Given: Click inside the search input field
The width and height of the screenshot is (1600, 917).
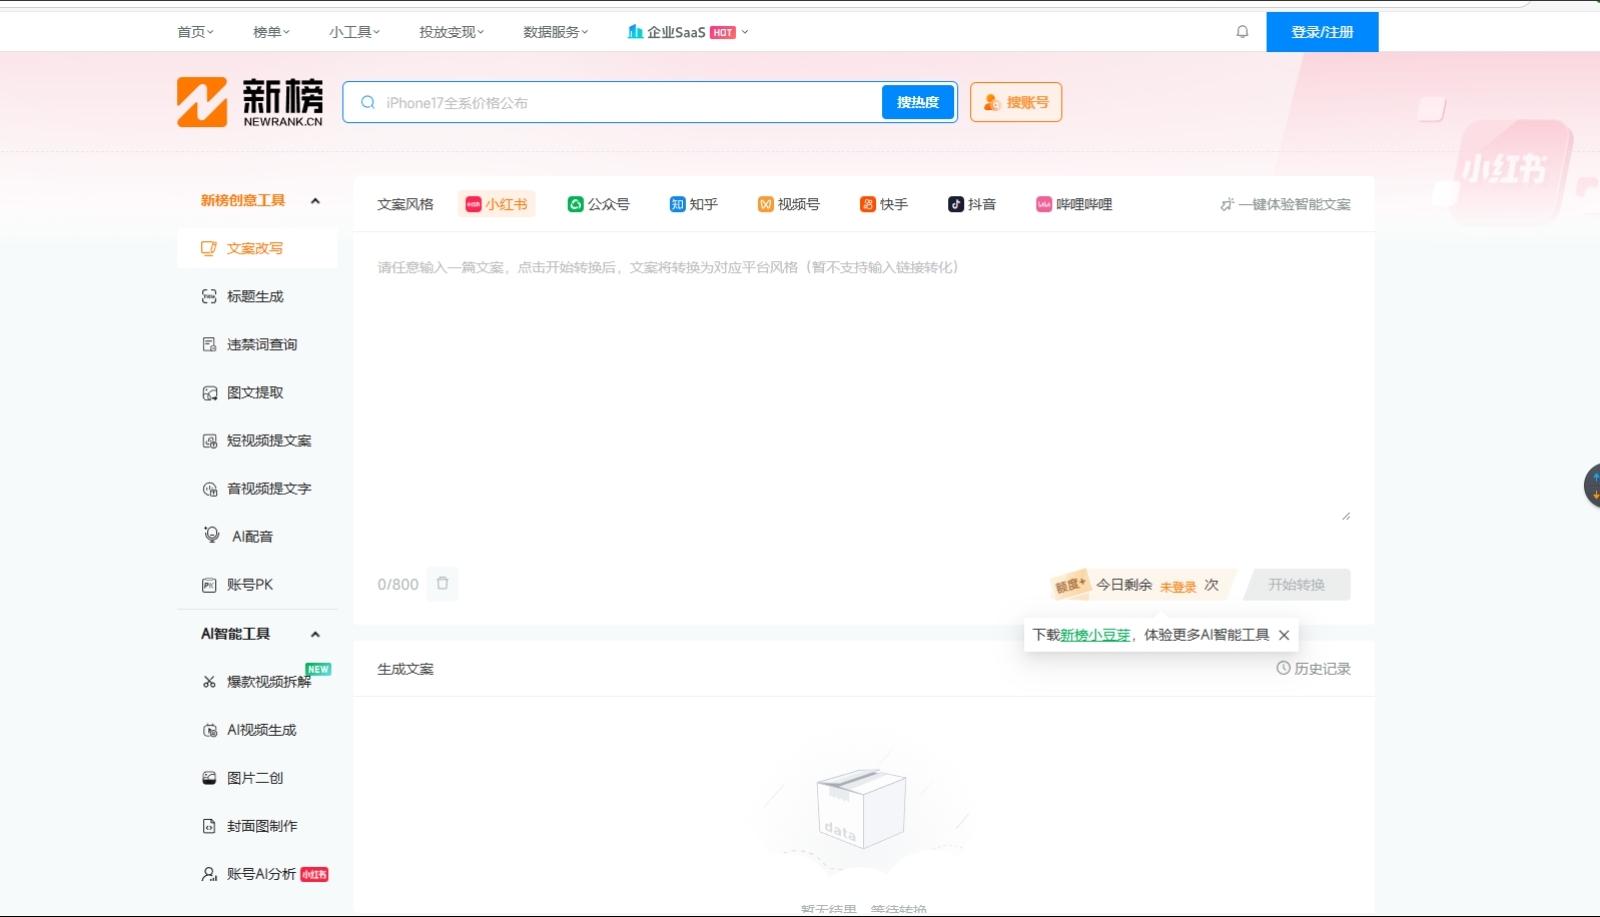Looking at the screenshot, I should click(x=620, y=101).
